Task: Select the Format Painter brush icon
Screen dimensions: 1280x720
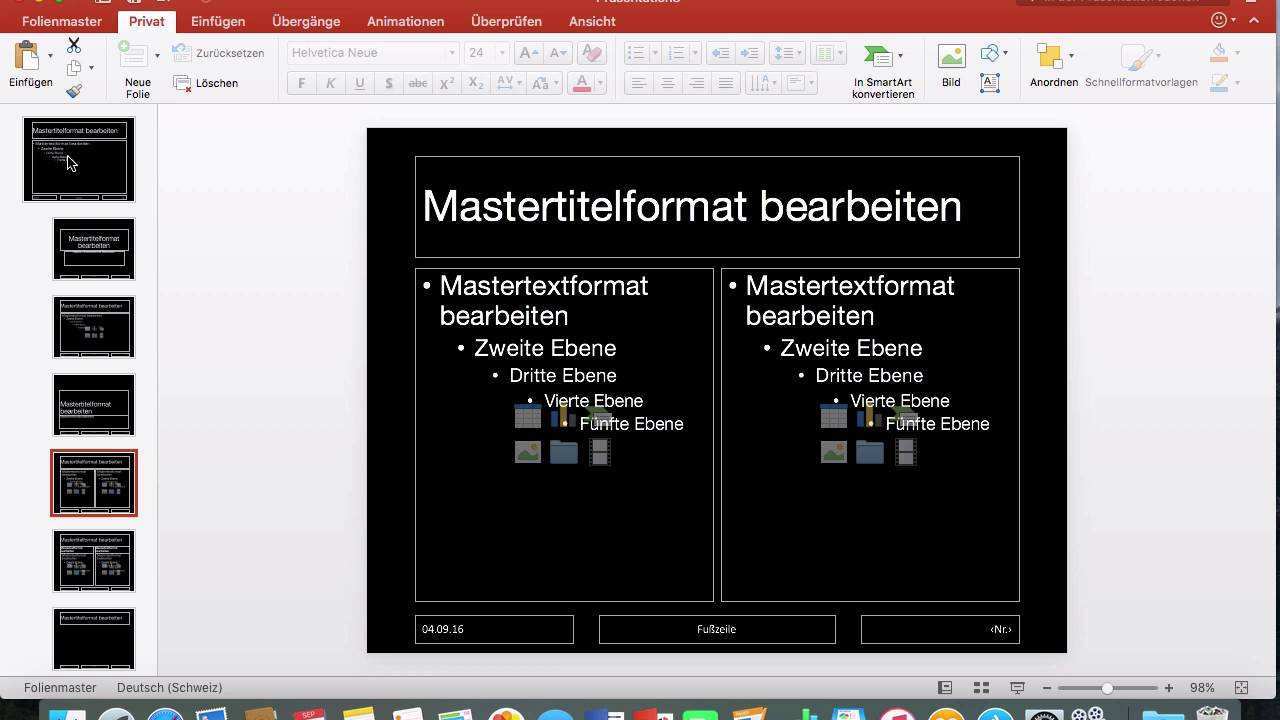Action: (x=74, y=91)
